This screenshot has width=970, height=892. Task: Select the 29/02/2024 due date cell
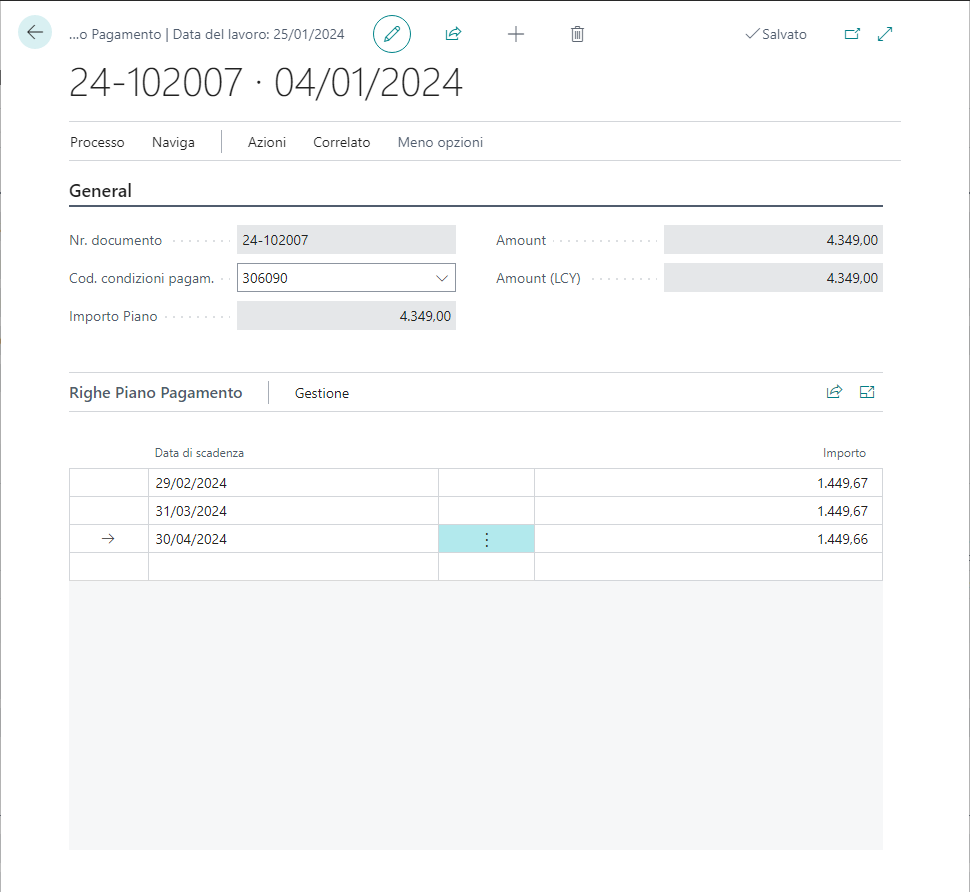click(x=292, y=483)
